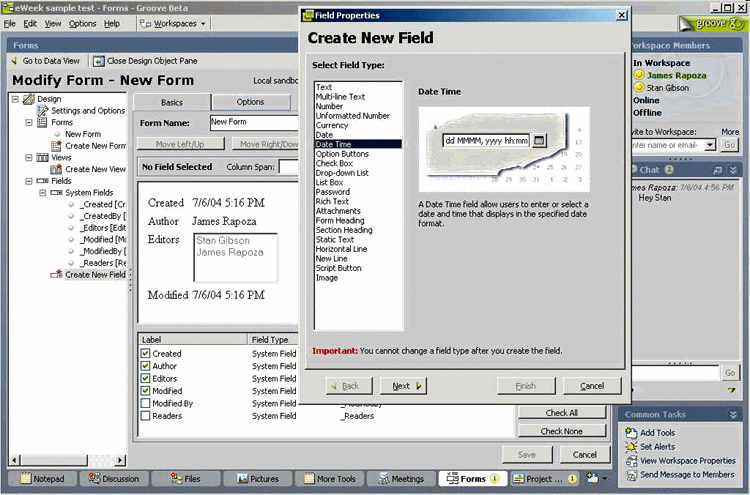750x495 pixels.
Task: Uncheck the Created field checkbox
Action: [145, 353]
